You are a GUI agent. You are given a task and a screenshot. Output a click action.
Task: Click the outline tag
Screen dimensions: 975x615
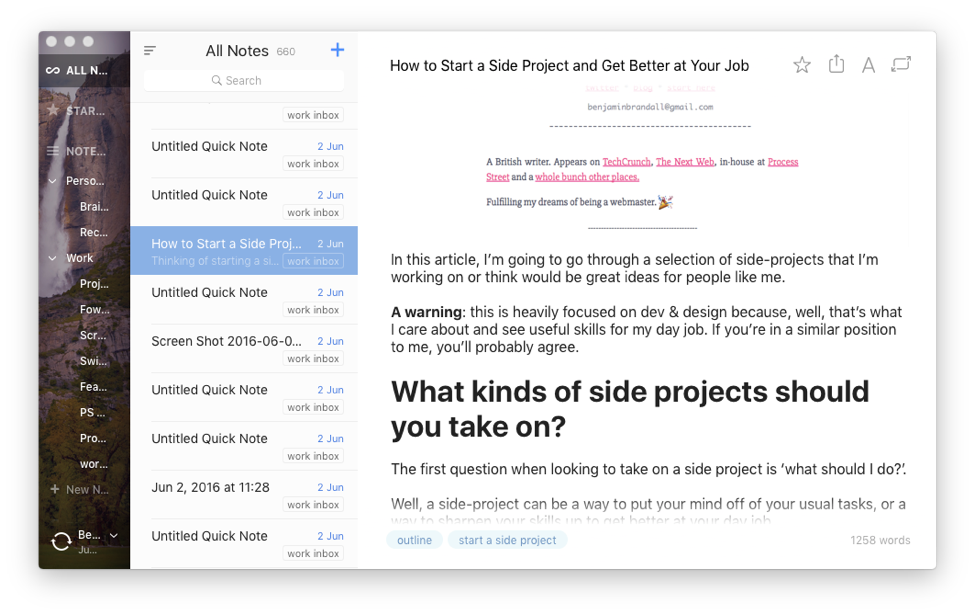tap(414, 540)
